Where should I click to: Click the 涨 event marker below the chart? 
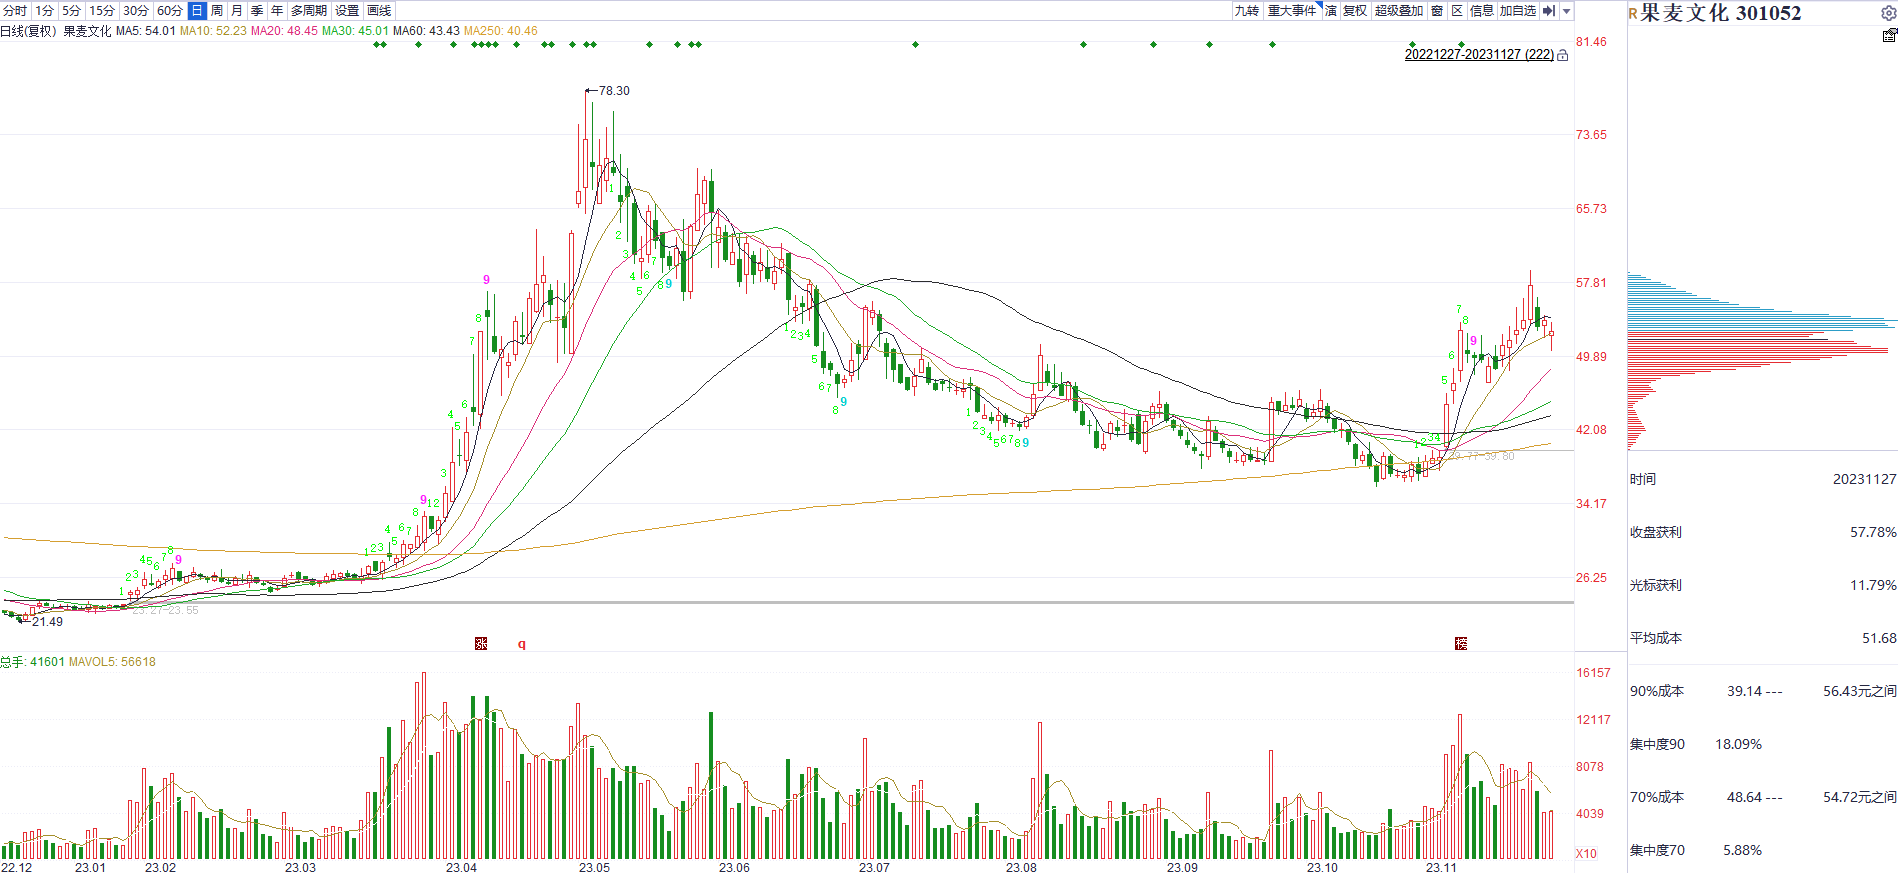point(481,643)
